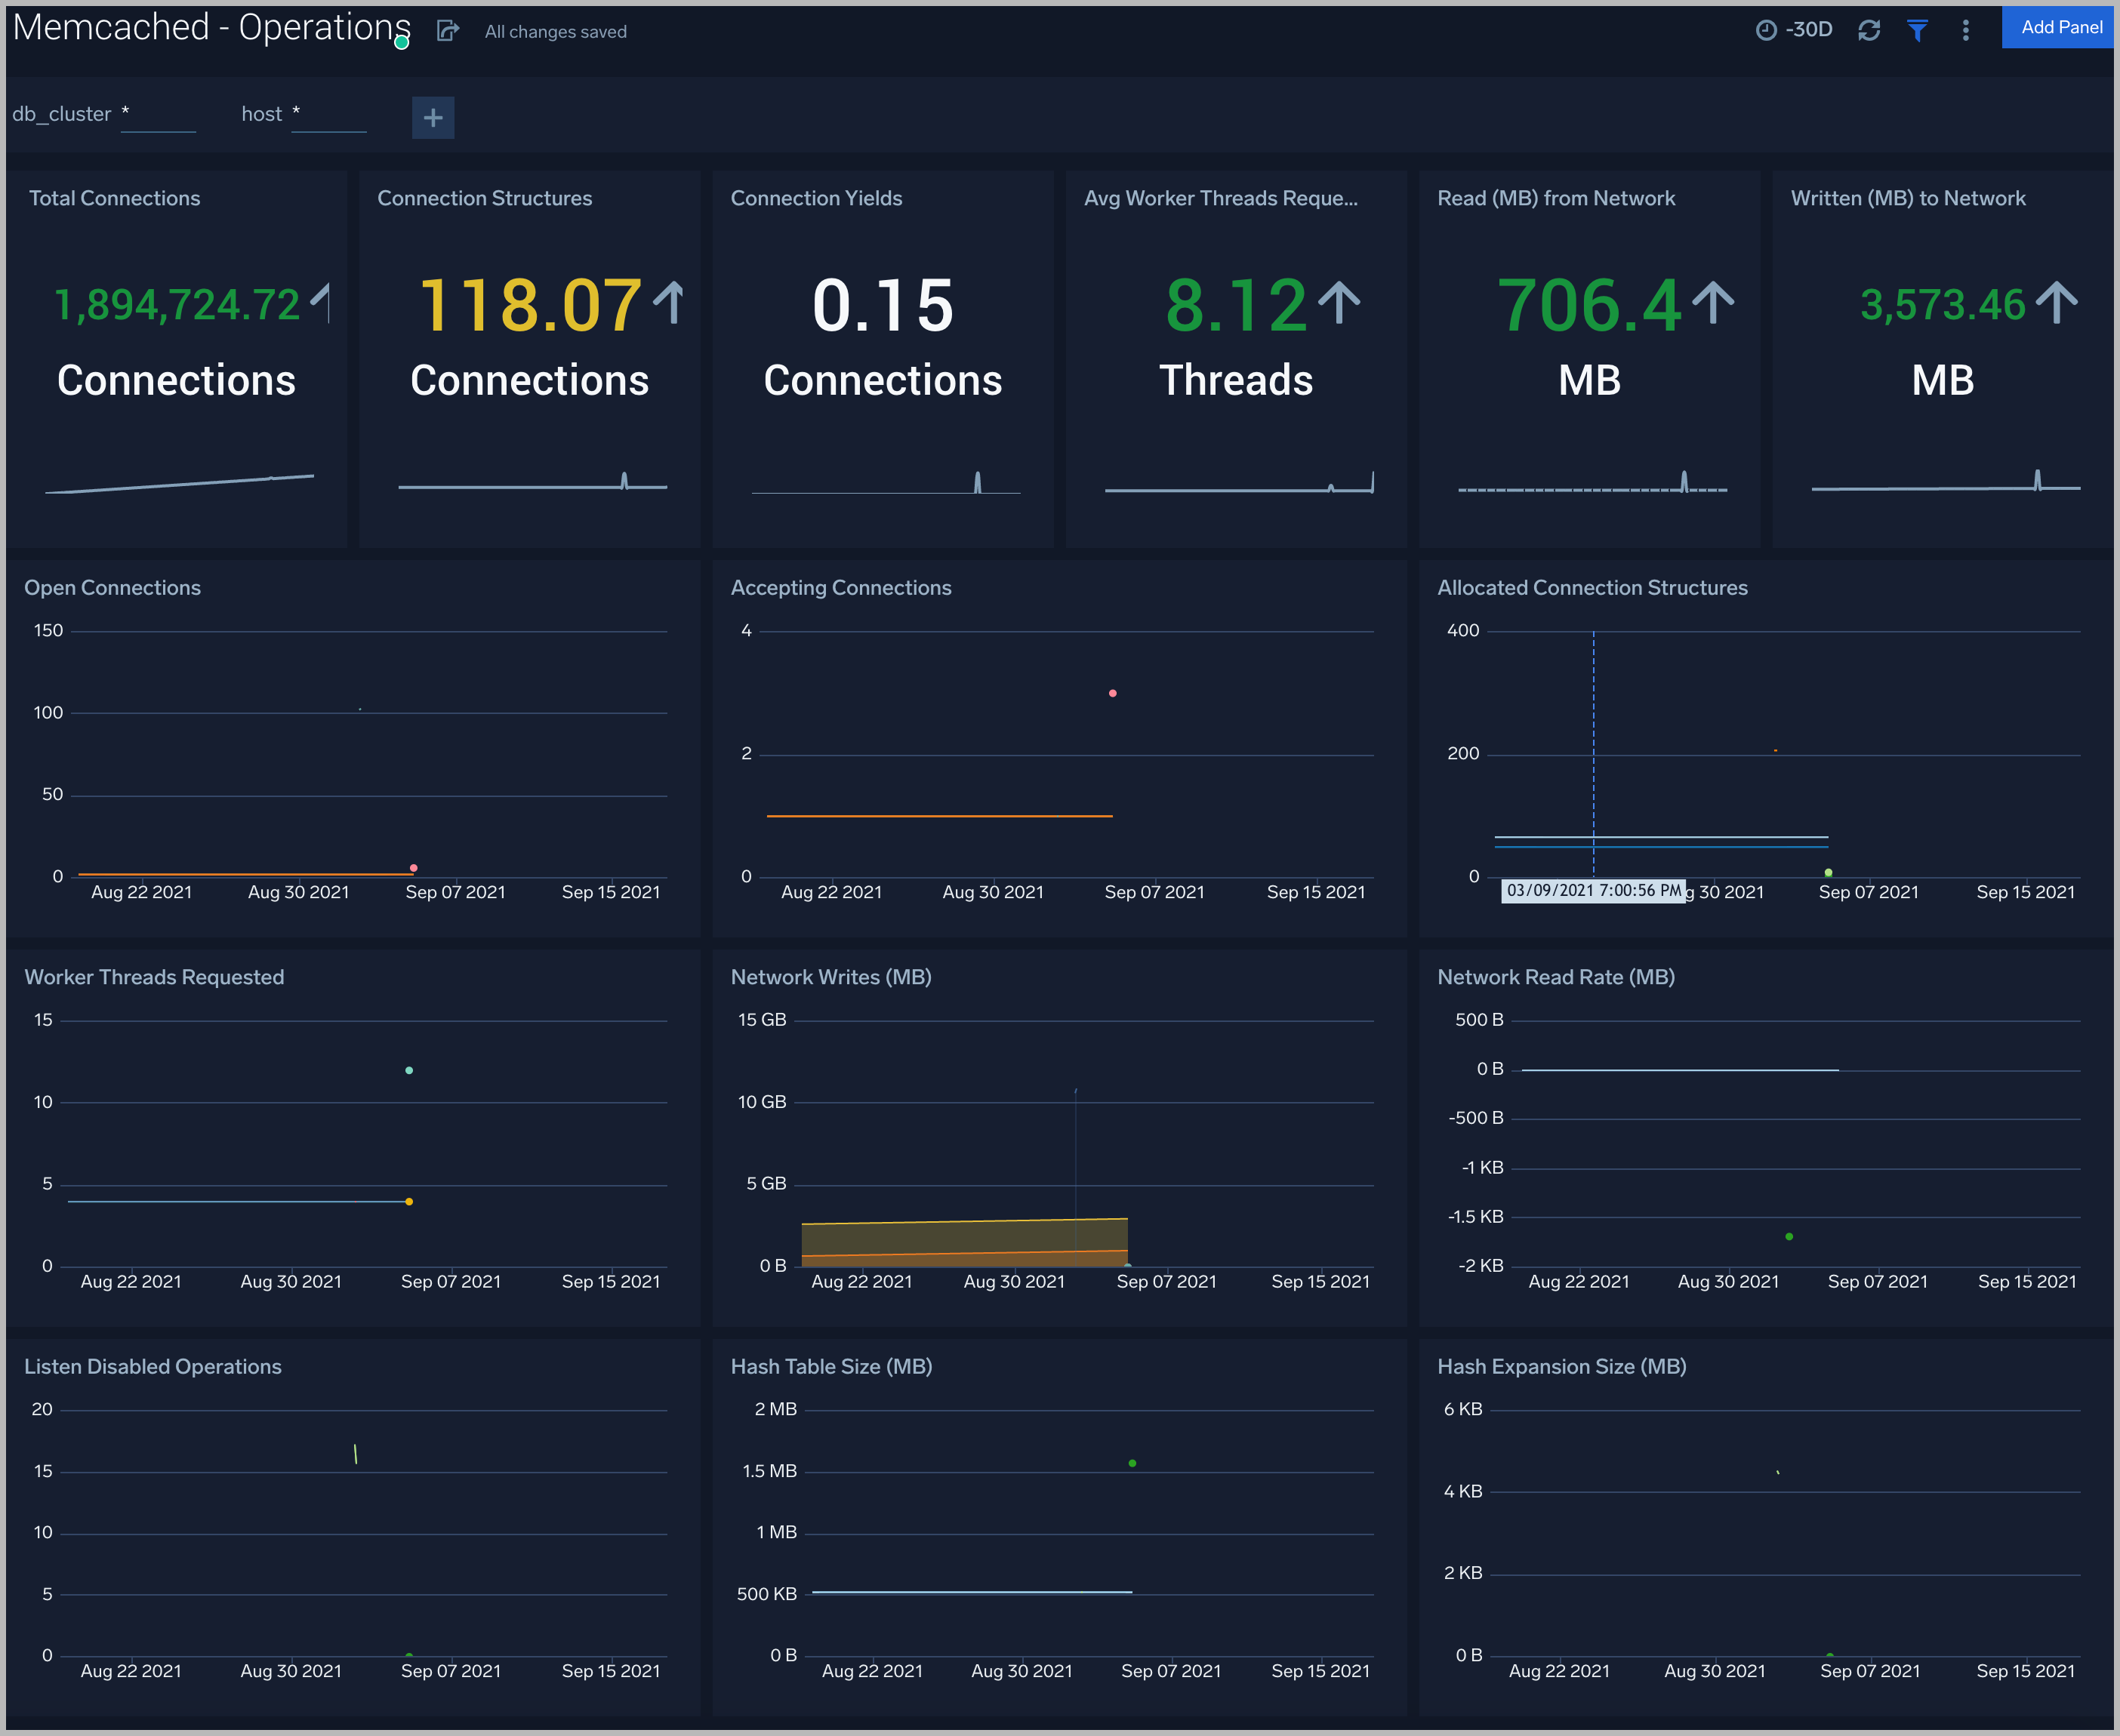Click the Total Connections metric value

pos(176,305)
